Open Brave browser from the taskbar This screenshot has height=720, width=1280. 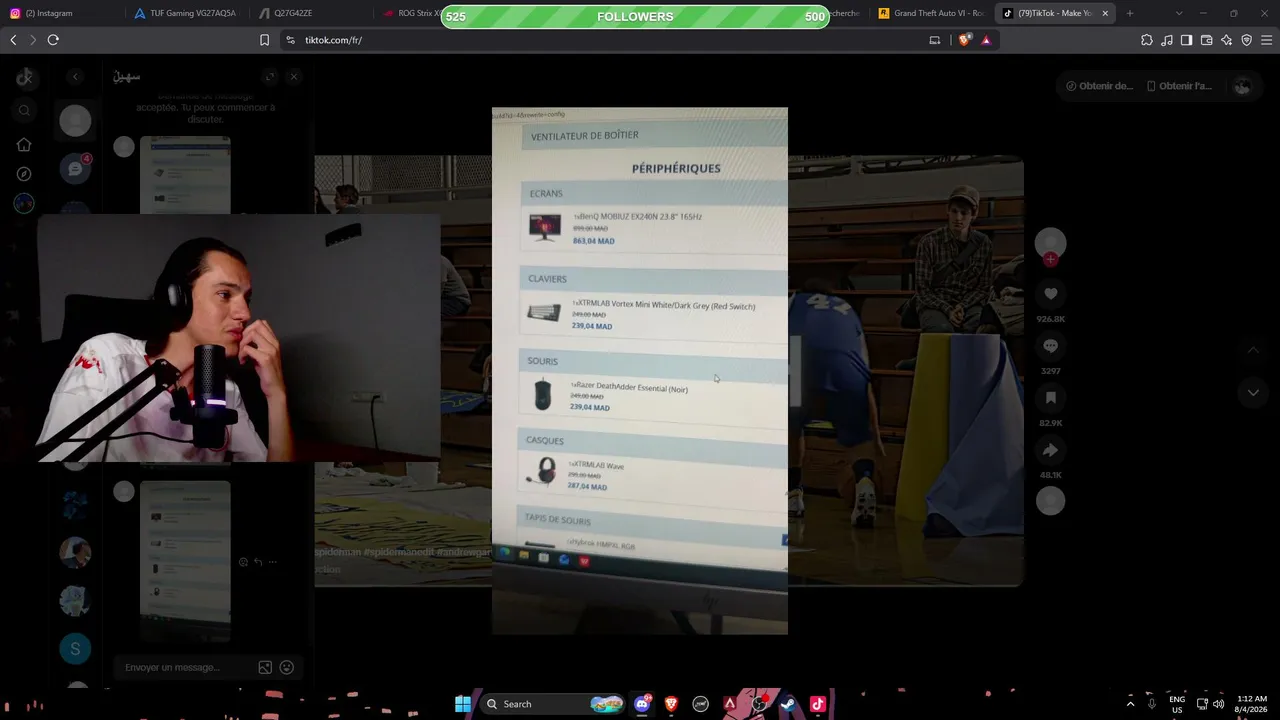[671, 704]
